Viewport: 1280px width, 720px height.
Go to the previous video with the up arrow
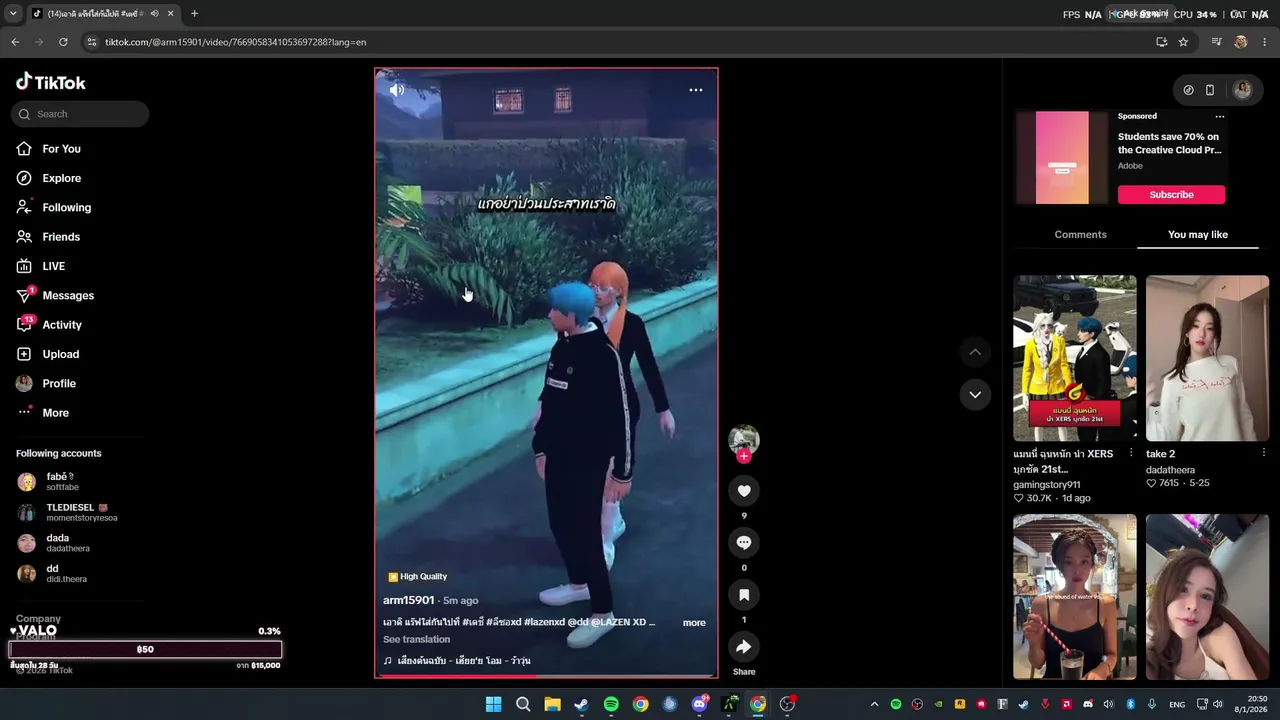(x=975, y=352)
